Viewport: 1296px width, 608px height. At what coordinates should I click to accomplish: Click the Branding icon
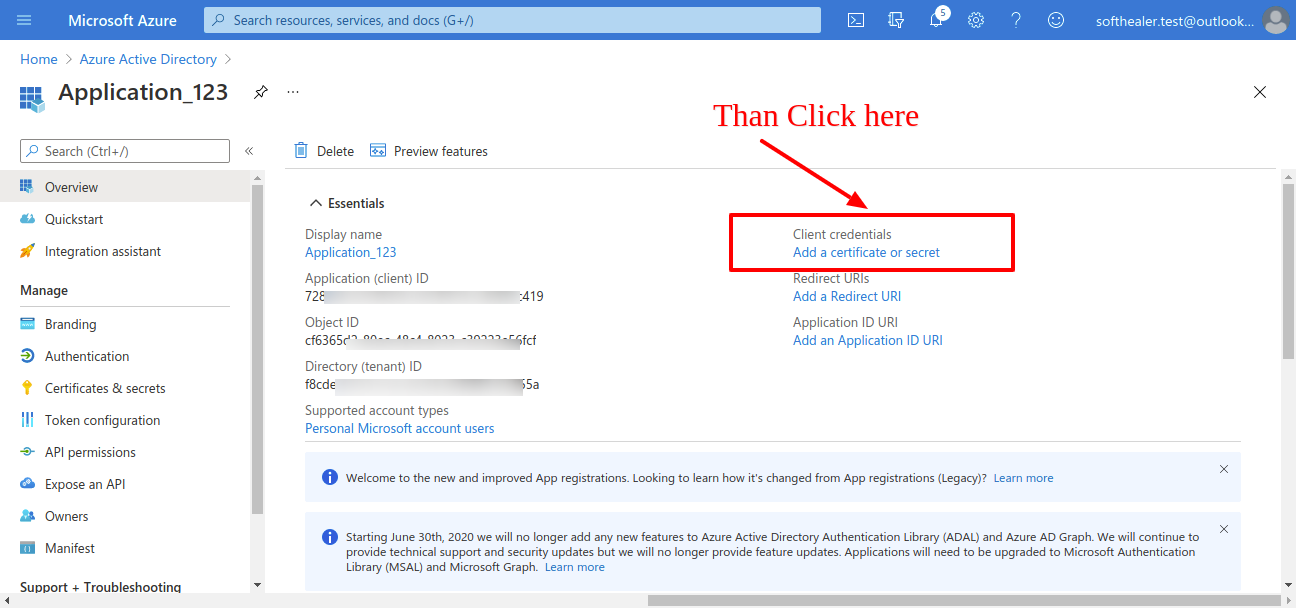pos(27,324)
